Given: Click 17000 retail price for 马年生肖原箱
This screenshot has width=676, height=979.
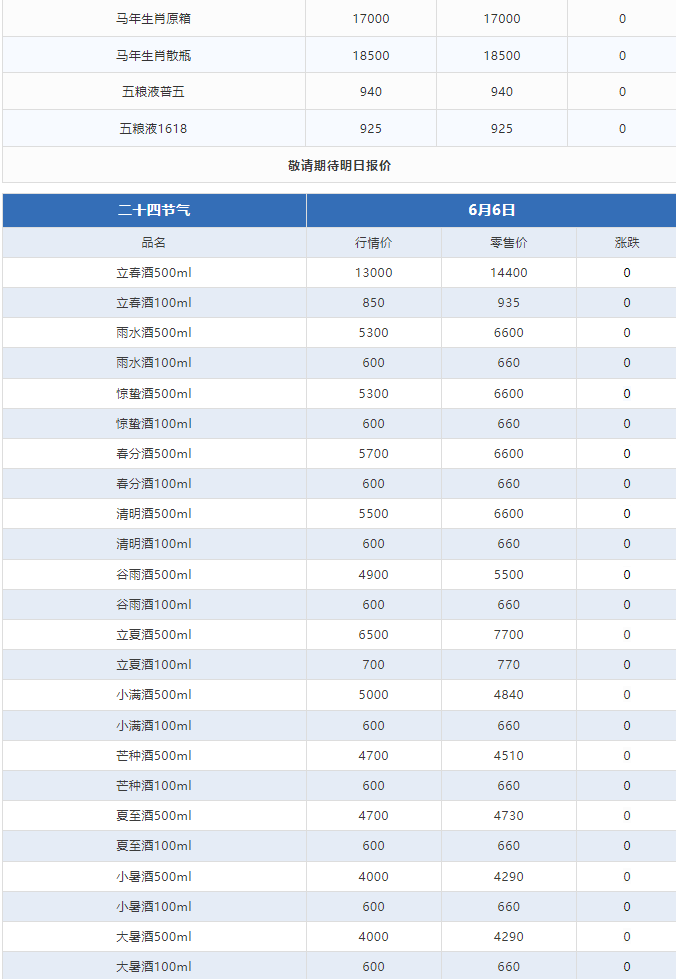Looking at the screenshot, I should click(502, 19).
